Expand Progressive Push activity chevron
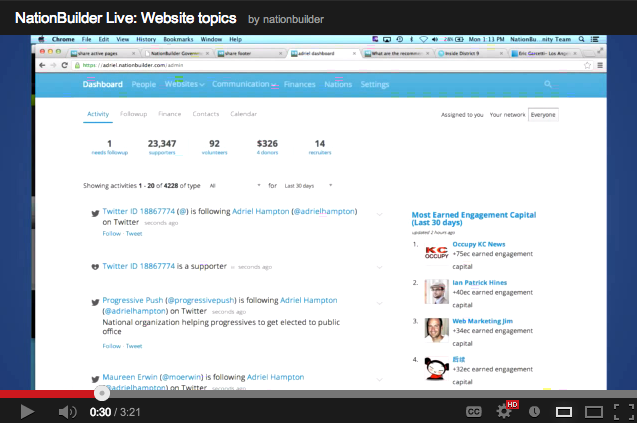This screenshot has width=637, height=423. click(379, 303)
